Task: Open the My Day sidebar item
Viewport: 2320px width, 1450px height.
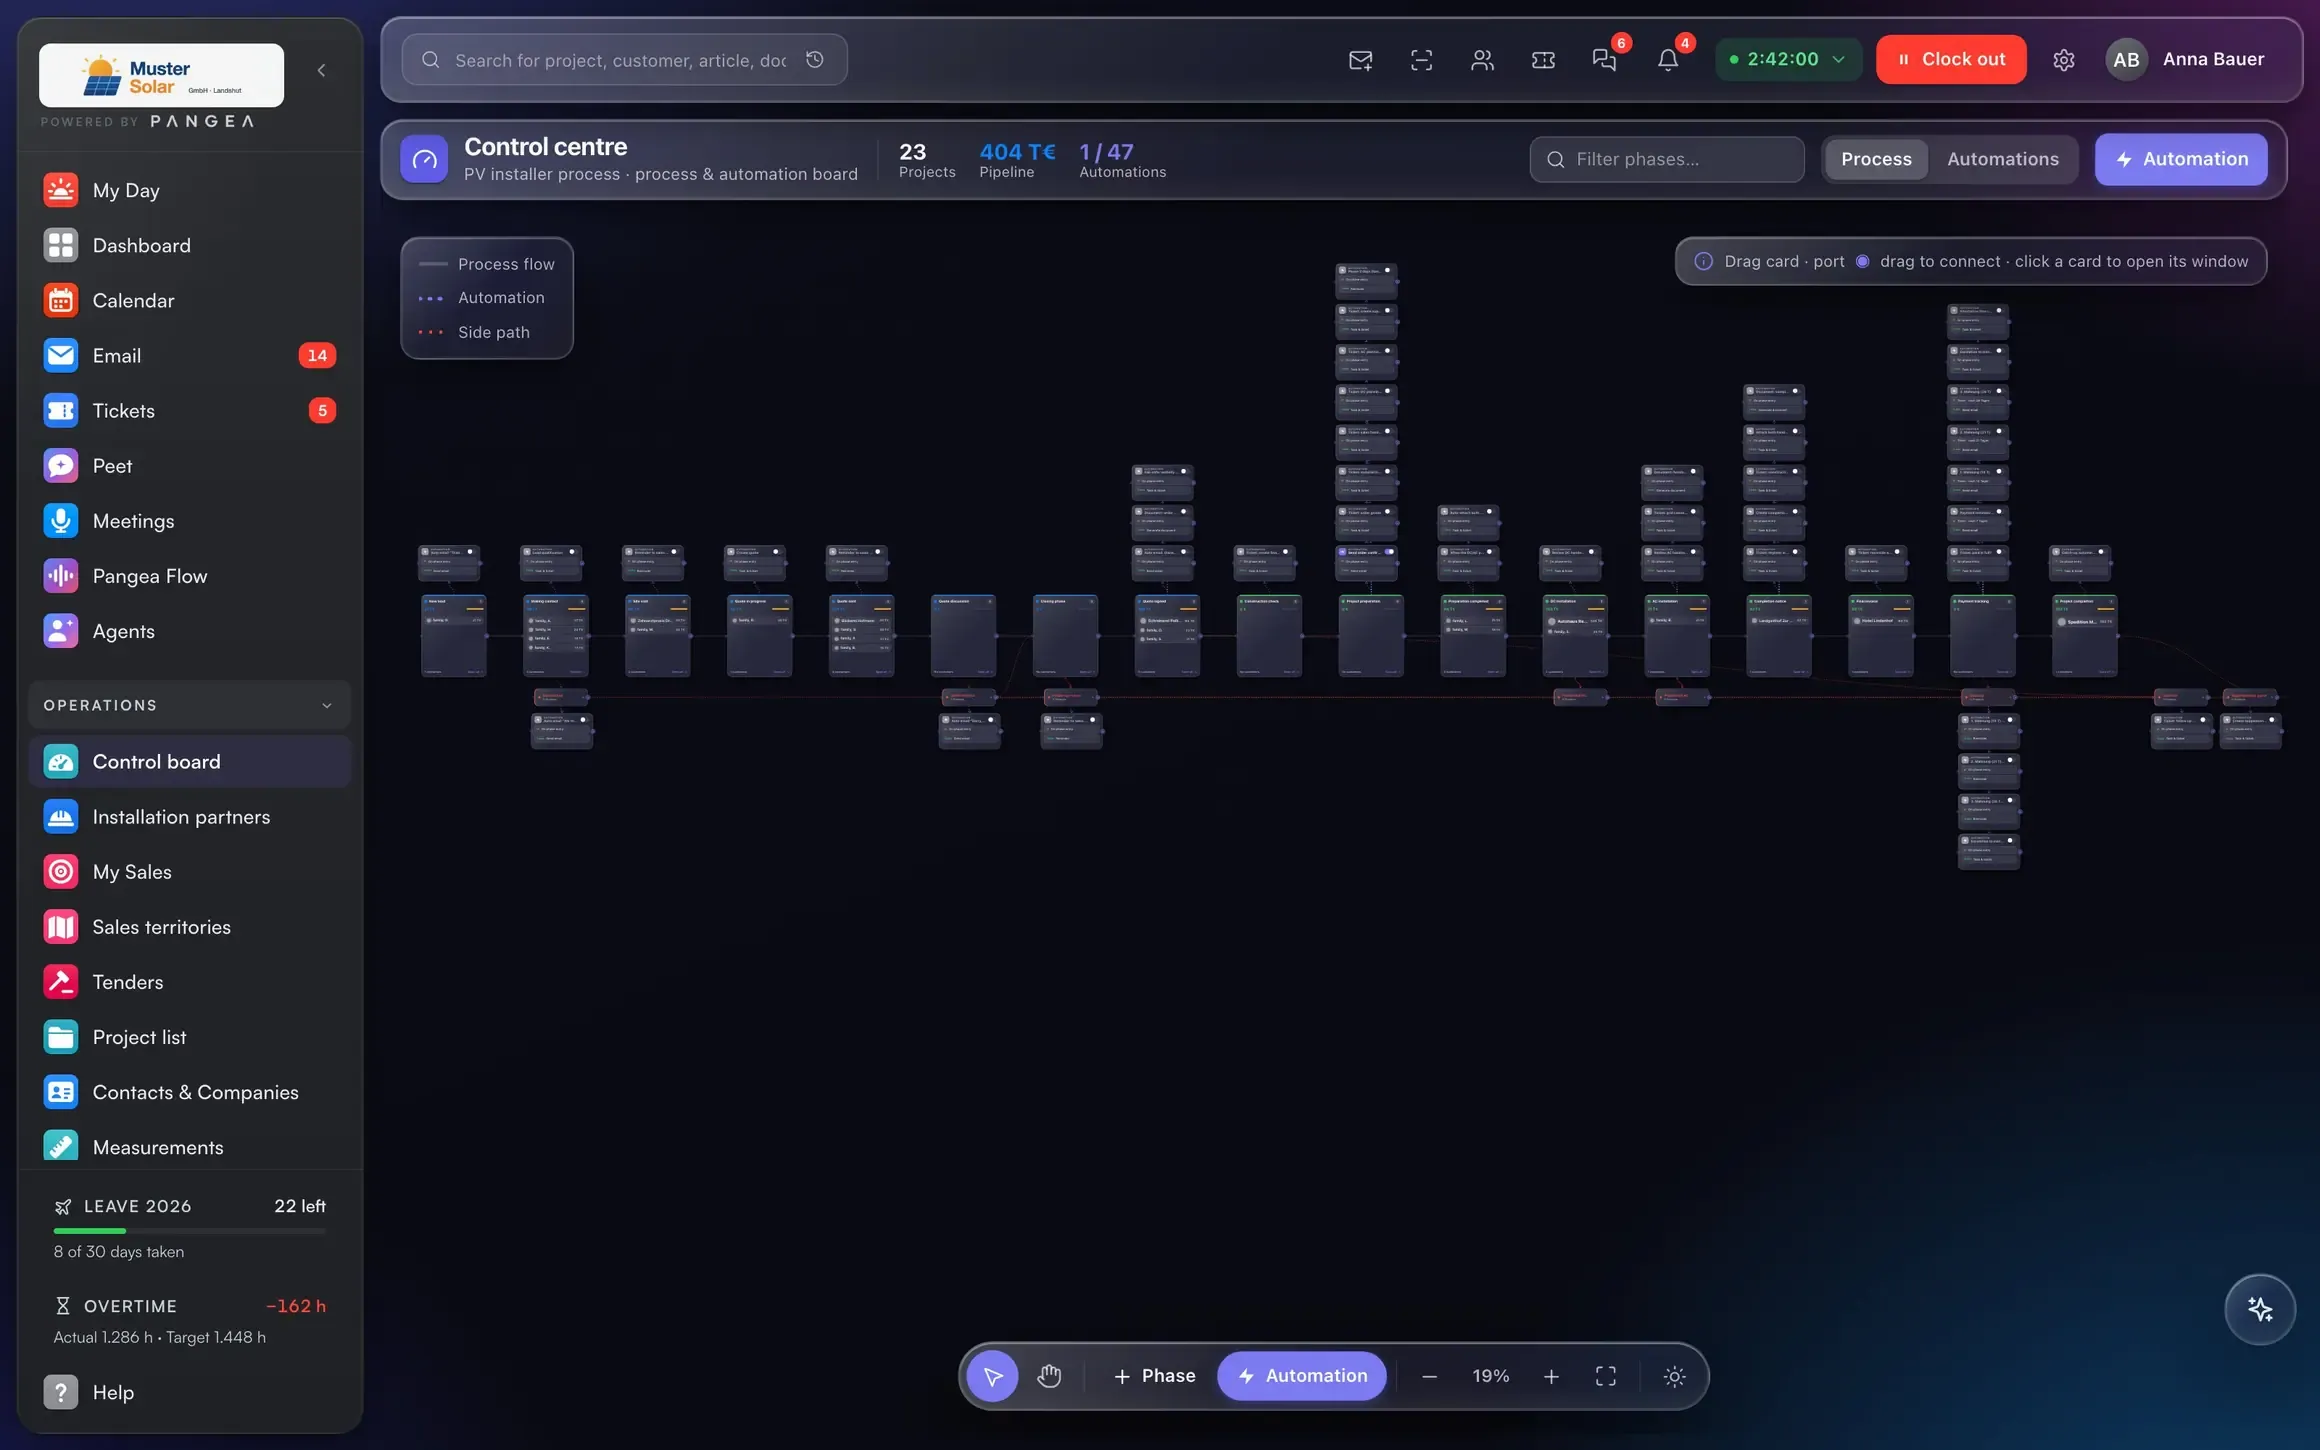Action: pyautogui.click(x=189, y=190)
